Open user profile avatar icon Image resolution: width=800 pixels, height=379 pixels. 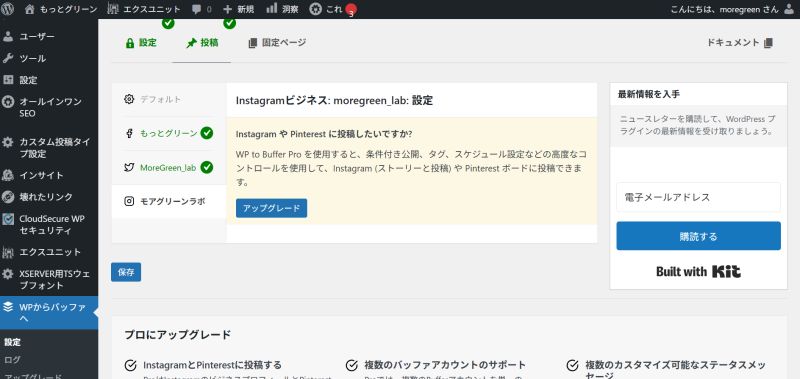click(789, 9)
